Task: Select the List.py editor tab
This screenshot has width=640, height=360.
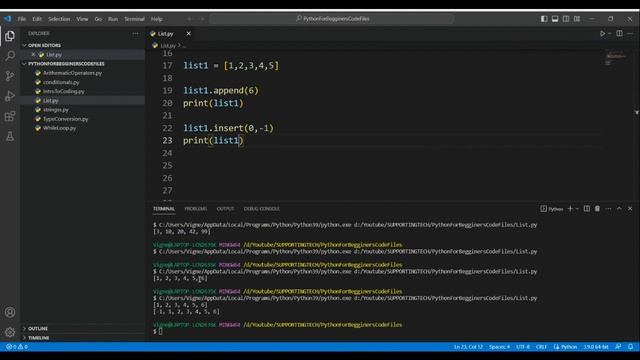Action: pos(165,33)
